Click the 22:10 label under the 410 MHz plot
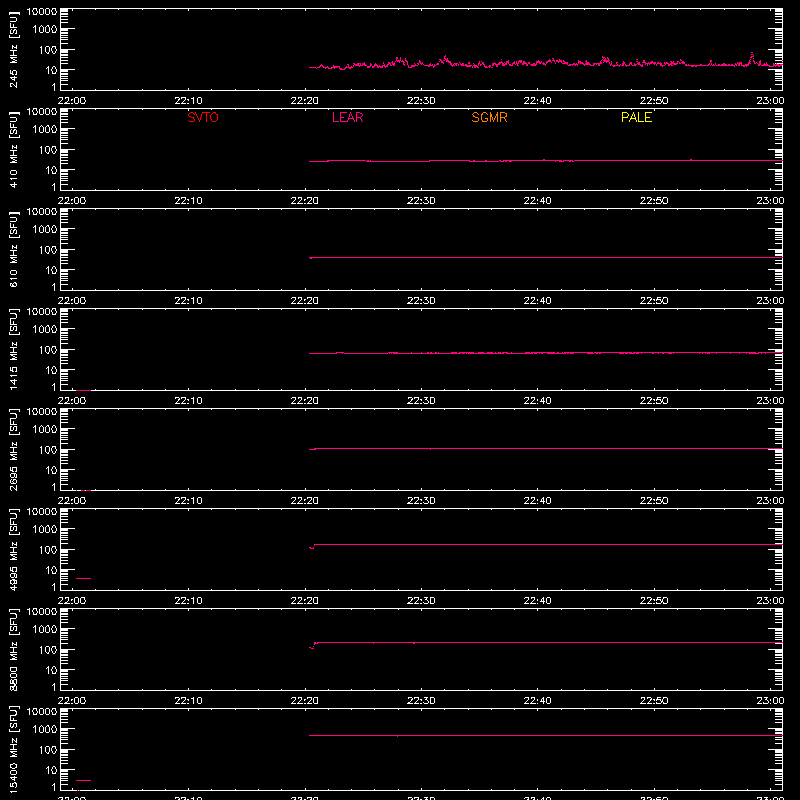The image size is (800, 800). (x=188, y=201)
